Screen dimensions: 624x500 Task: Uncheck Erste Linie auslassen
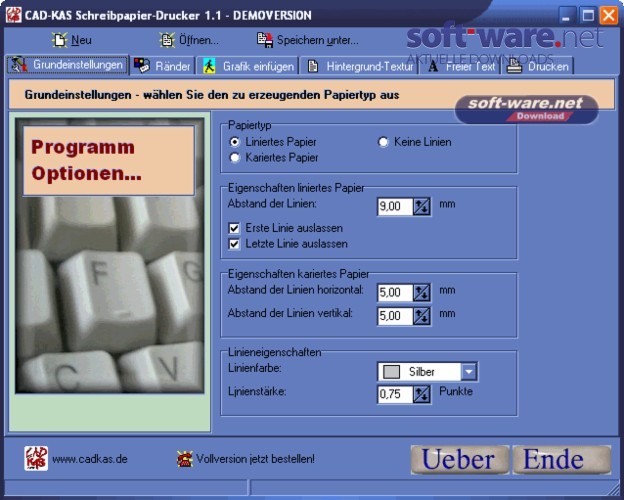click(234, 228)
